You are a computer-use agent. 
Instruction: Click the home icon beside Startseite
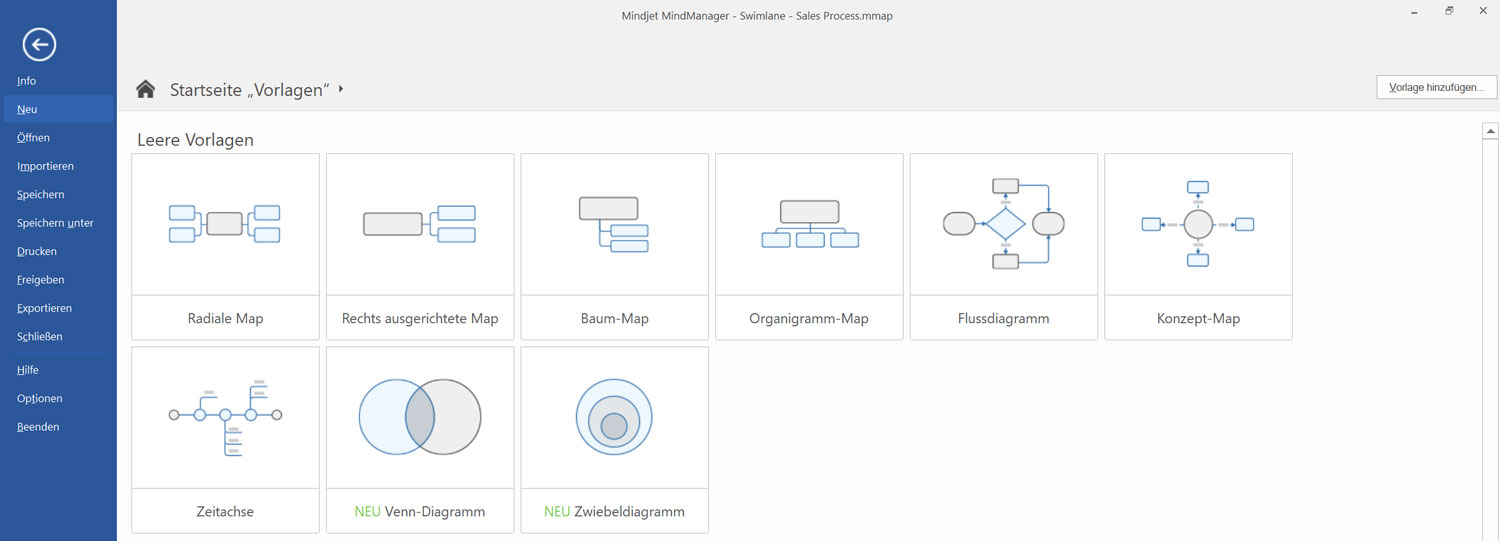[146, 90]
